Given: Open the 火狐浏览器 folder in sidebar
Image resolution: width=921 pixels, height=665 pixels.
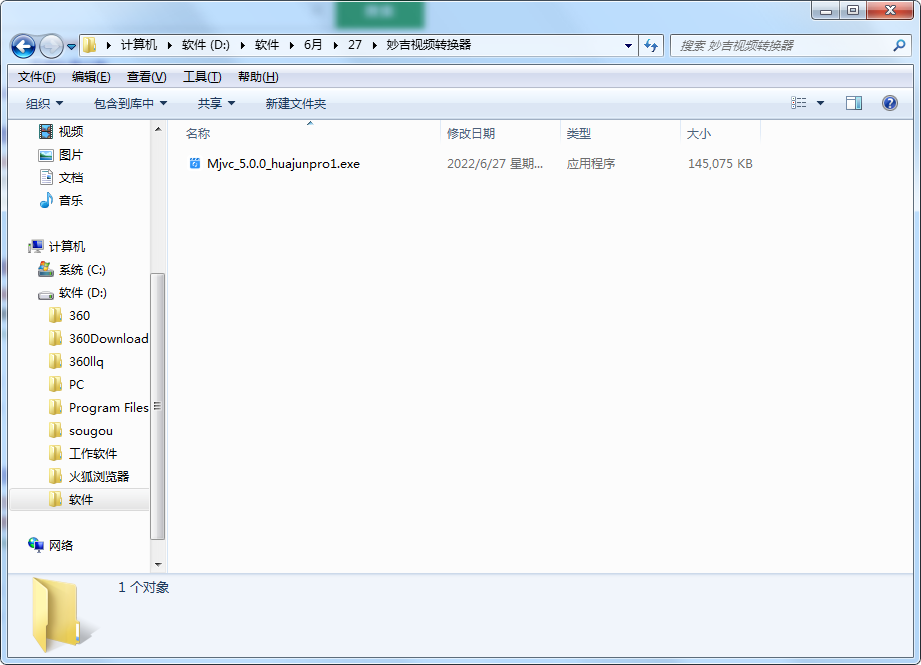Looking at the screenshot, I should pyautogui.click(x=89, y=476).
